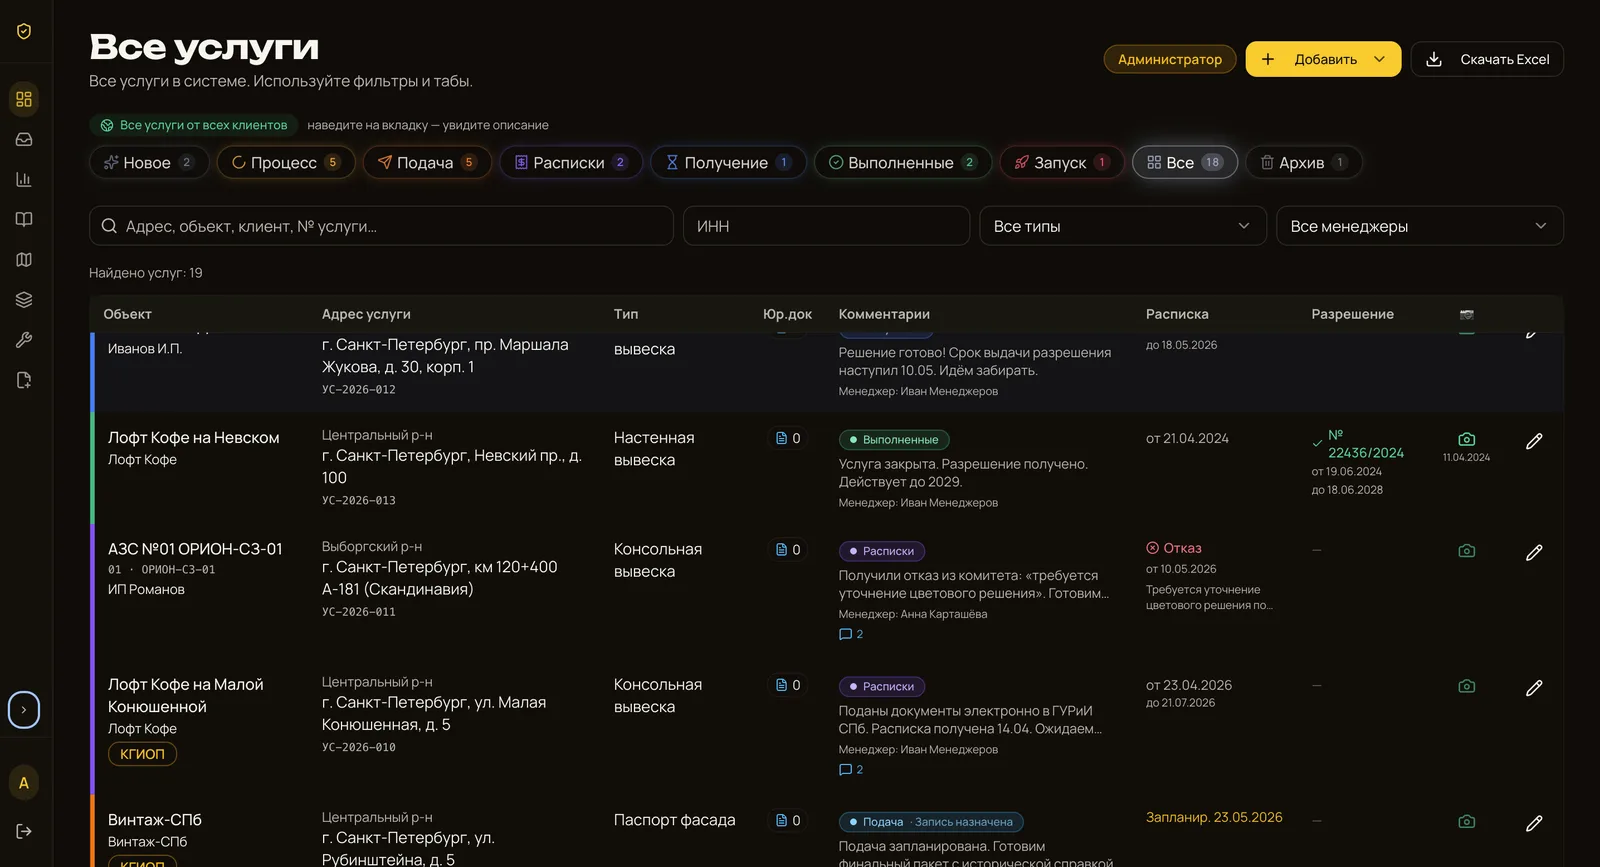Open photo camera icon in Лофт Кофе на Невском row
The image size is (1600, 867).
point(1467,439)
